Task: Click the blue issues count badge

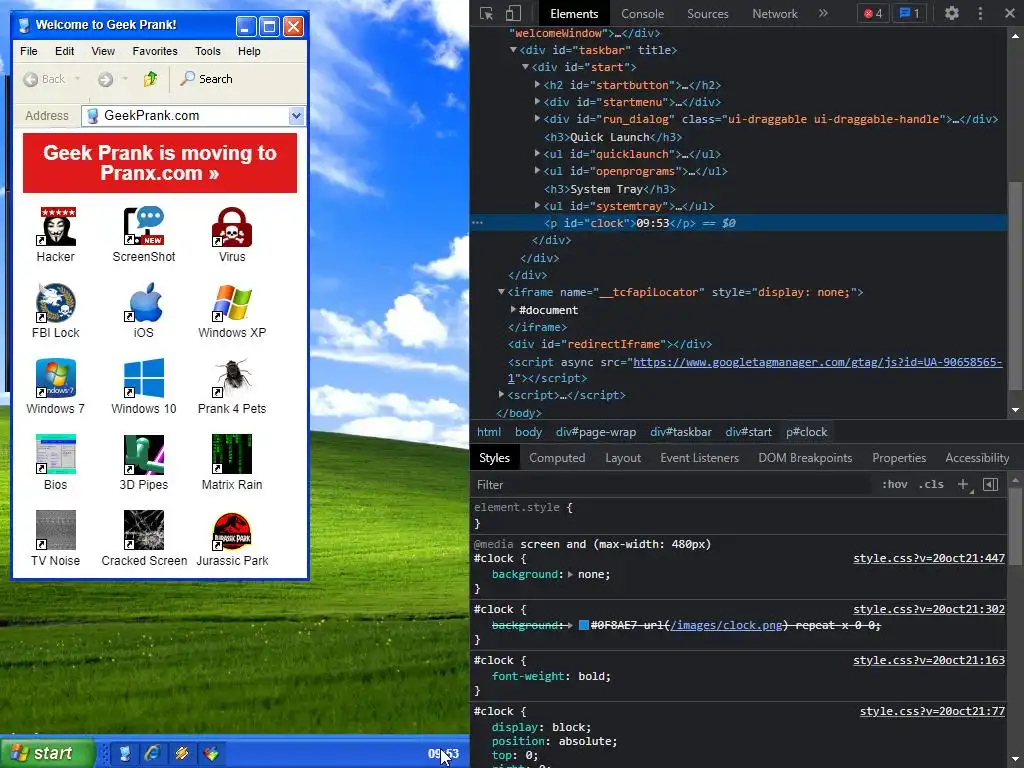Action: pos(910,13)
